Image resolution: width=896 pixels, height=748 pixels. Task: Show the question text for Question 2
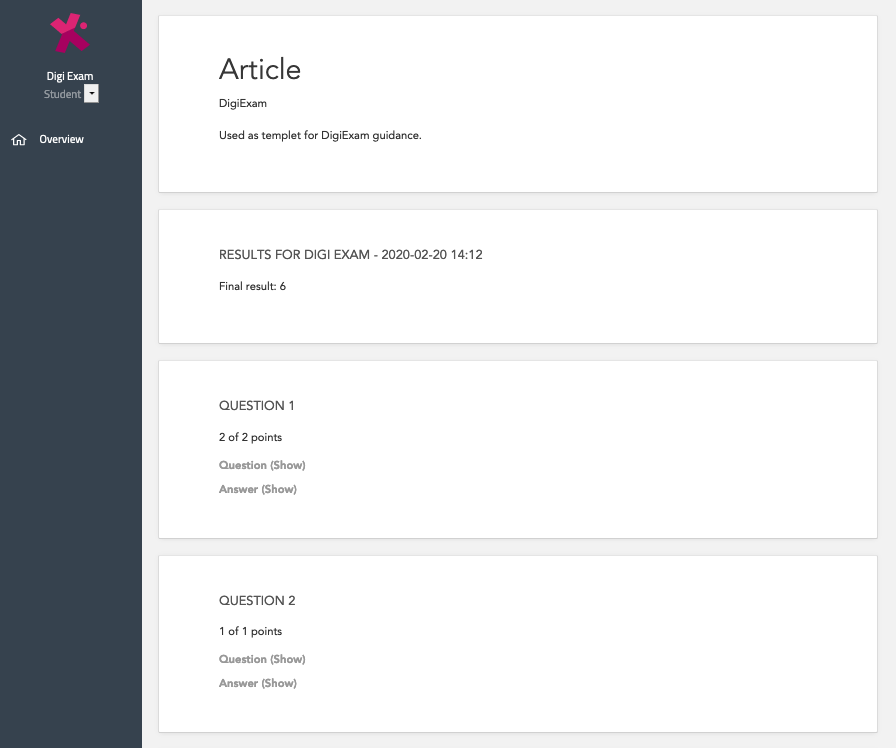[x=262, y=659]
